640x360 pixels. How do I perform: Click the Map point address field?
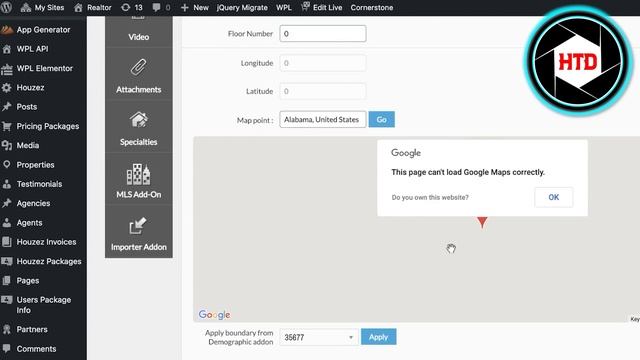323,120
